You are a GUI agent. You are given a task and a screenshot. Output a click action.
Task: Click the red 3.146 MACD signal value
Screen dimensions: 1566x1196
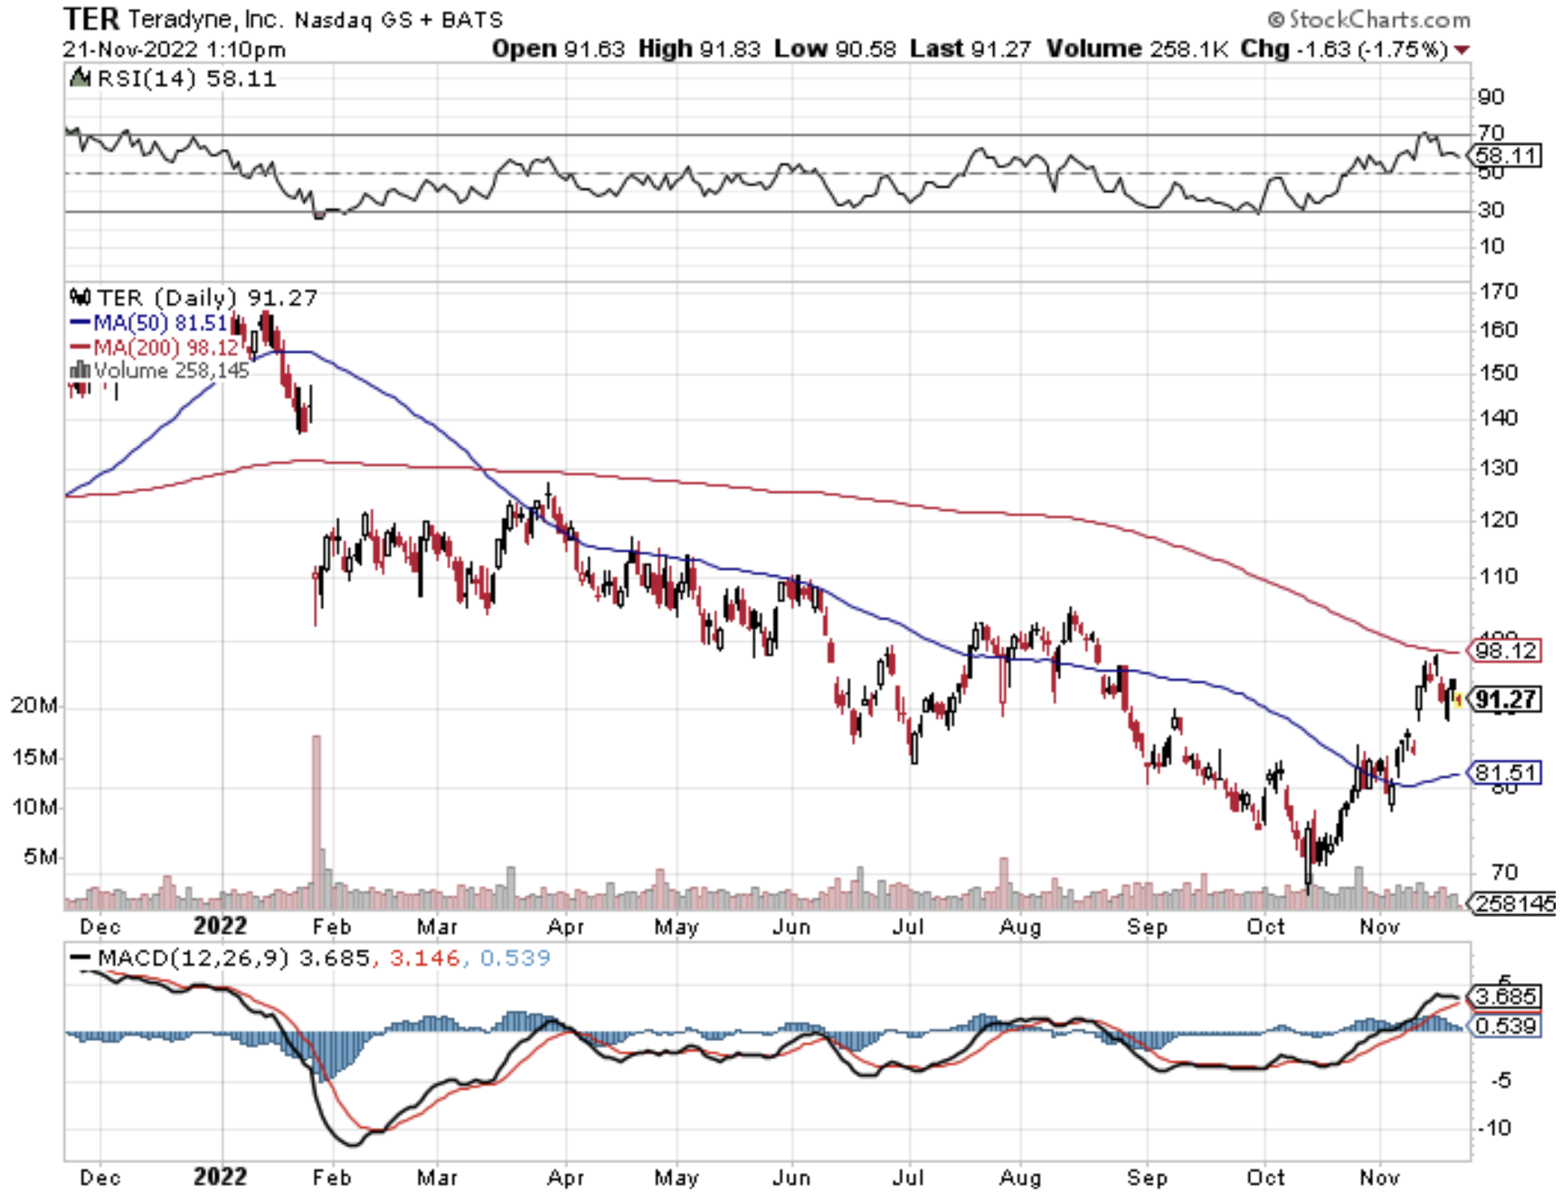424,958
